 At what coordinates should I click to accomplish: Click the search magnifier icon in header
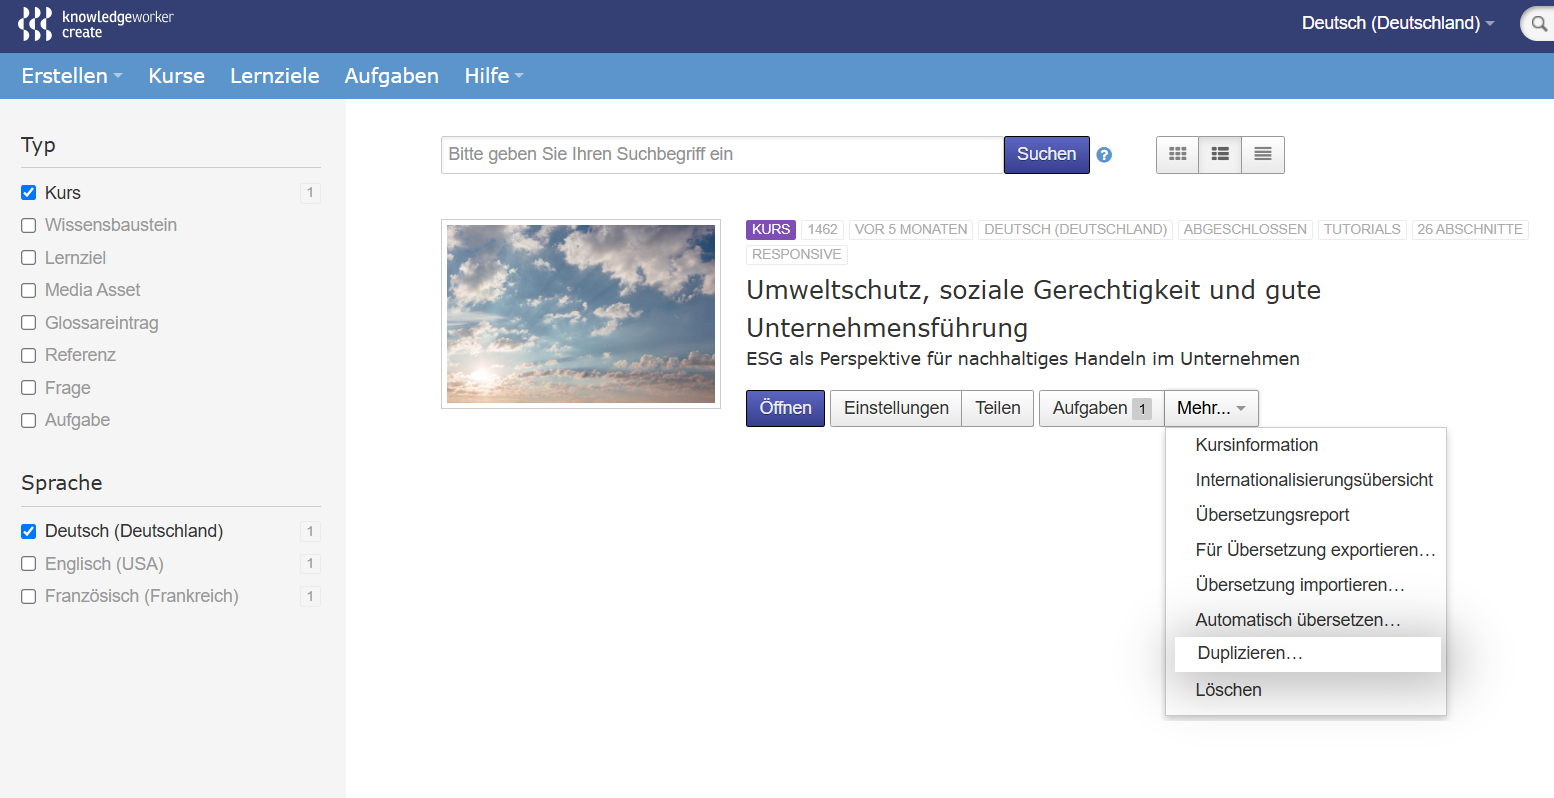[x=1539, y=23]
